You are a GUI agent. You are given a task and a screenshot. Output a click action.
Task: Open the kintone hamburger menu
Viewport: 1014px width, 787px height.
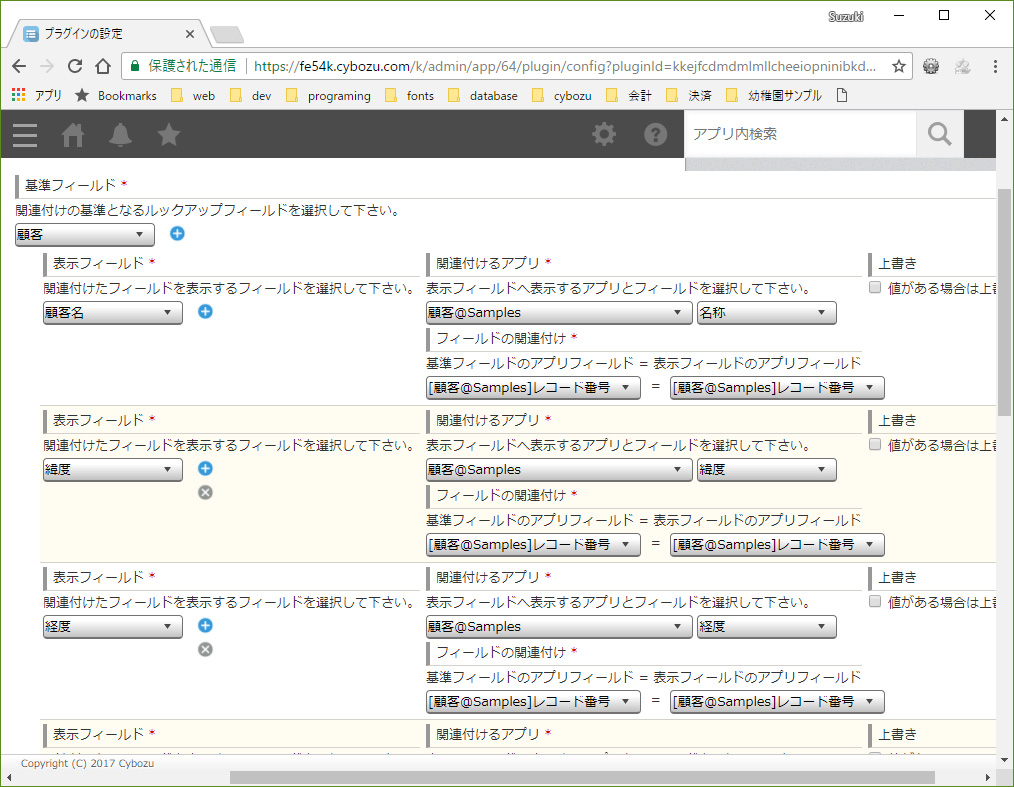pyautogui.click(x=25, y=135)
